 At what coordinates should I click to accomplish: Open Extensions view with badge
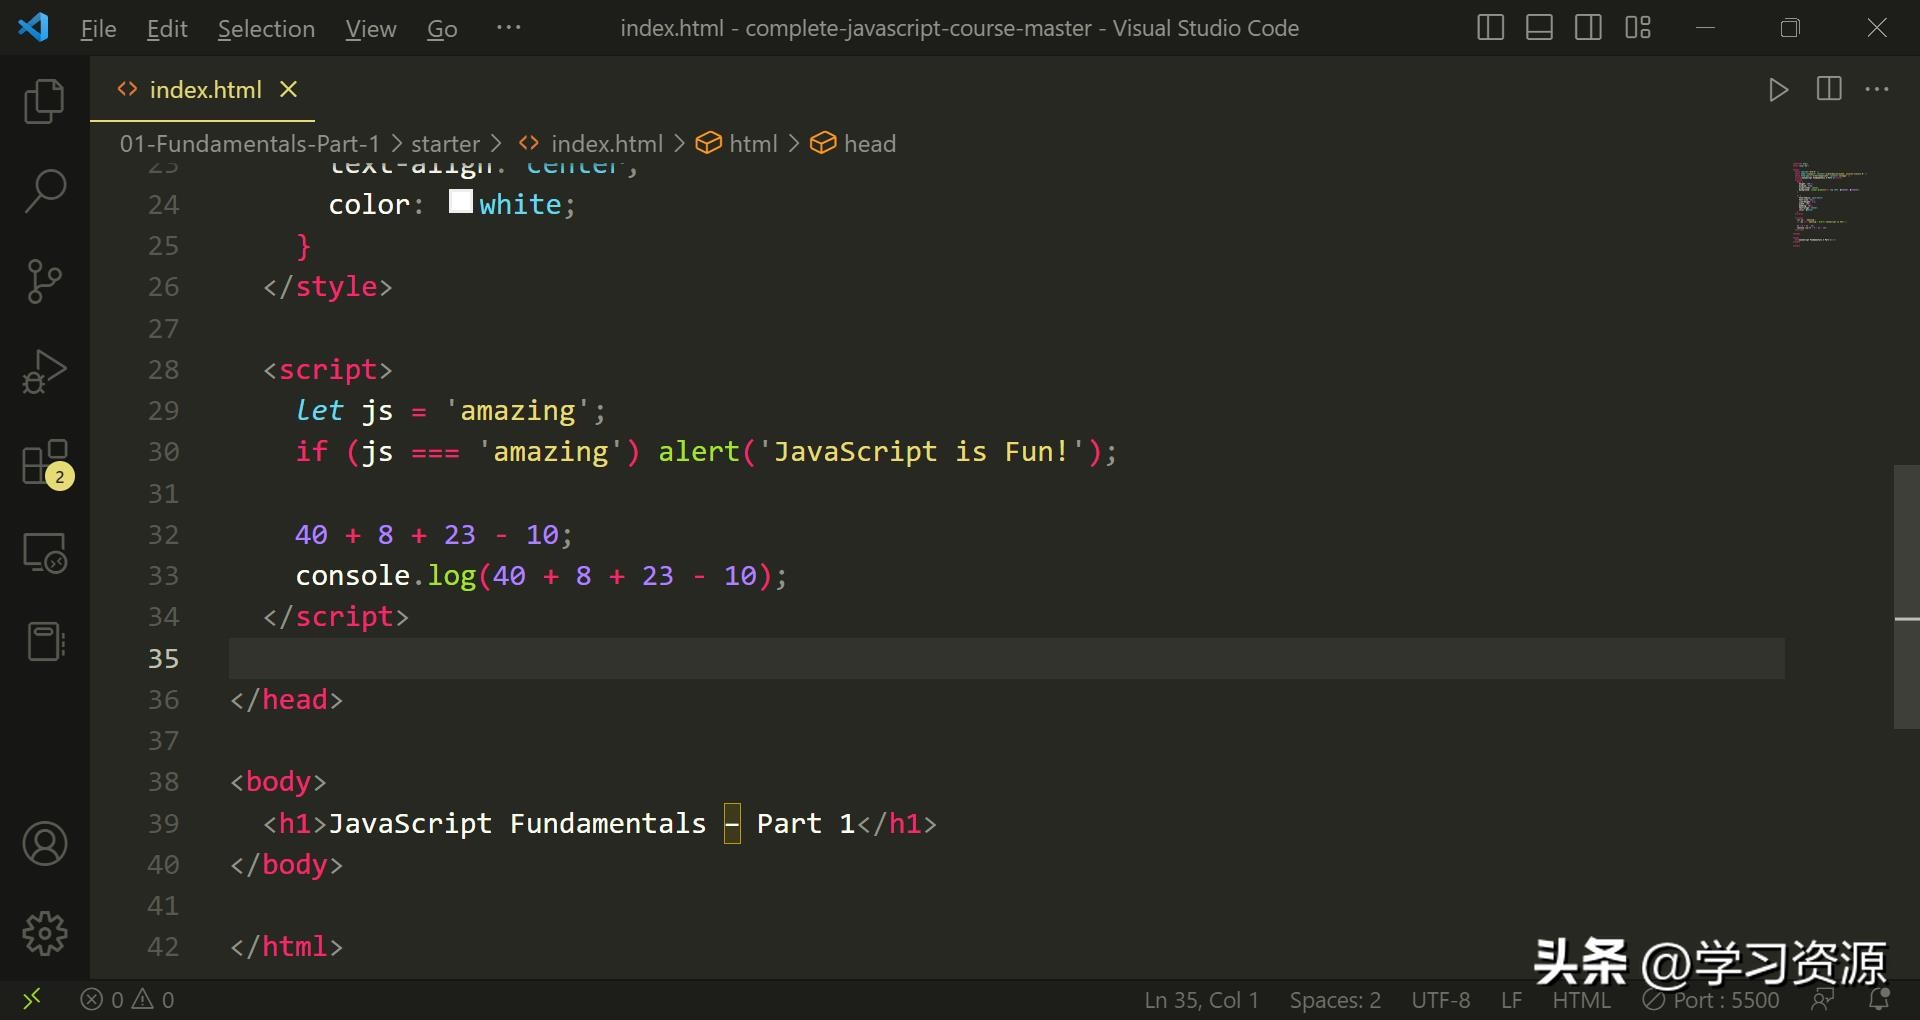pyautogui.click(x=44, y=463)
